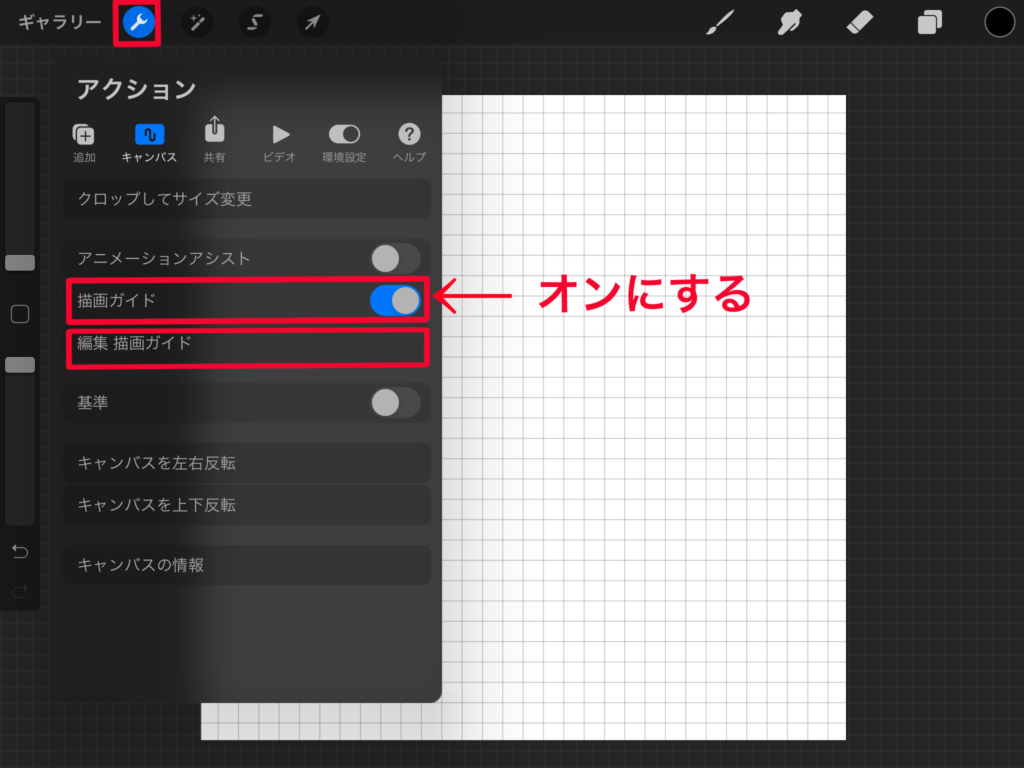The image size is (1024, 768).
Task: Toggle アニメーションアシスト switch
Action: (x=395, y=259)
